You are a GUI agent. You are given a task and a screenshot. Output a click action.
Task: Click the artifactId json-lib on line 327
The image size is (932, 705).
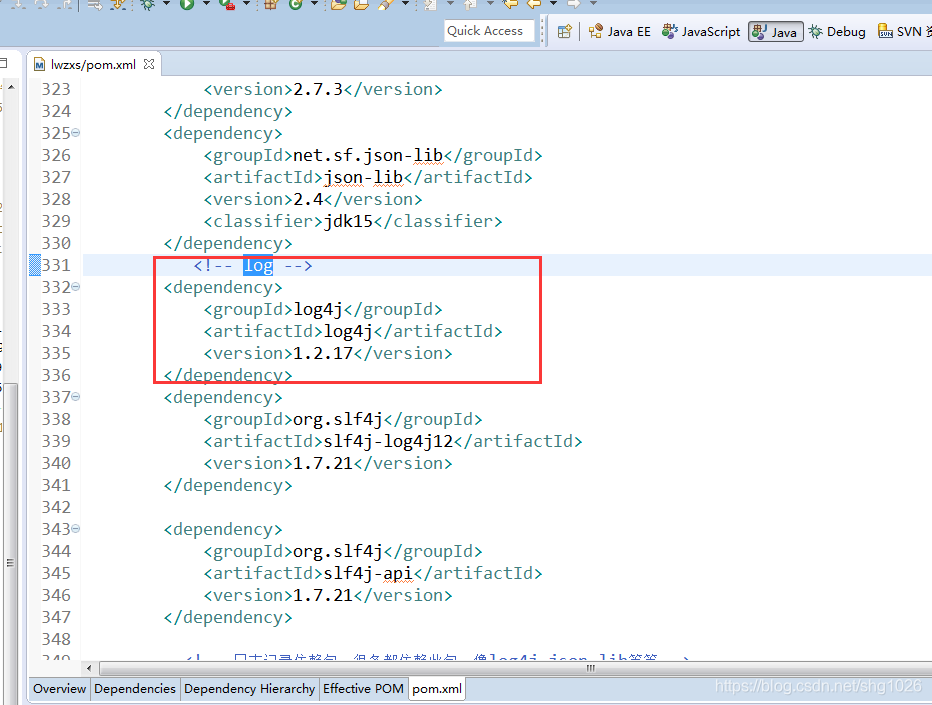coord(363,177)
